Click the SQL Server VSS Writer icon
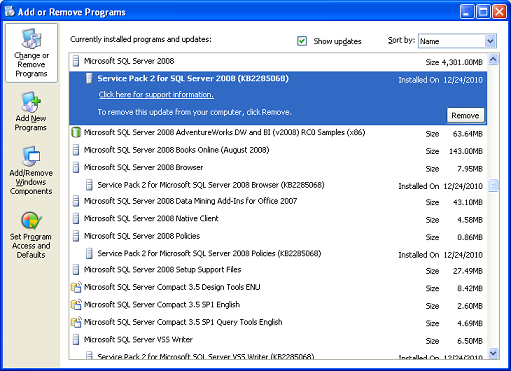The height and width of the screenshot is (371, 511). 76,340
